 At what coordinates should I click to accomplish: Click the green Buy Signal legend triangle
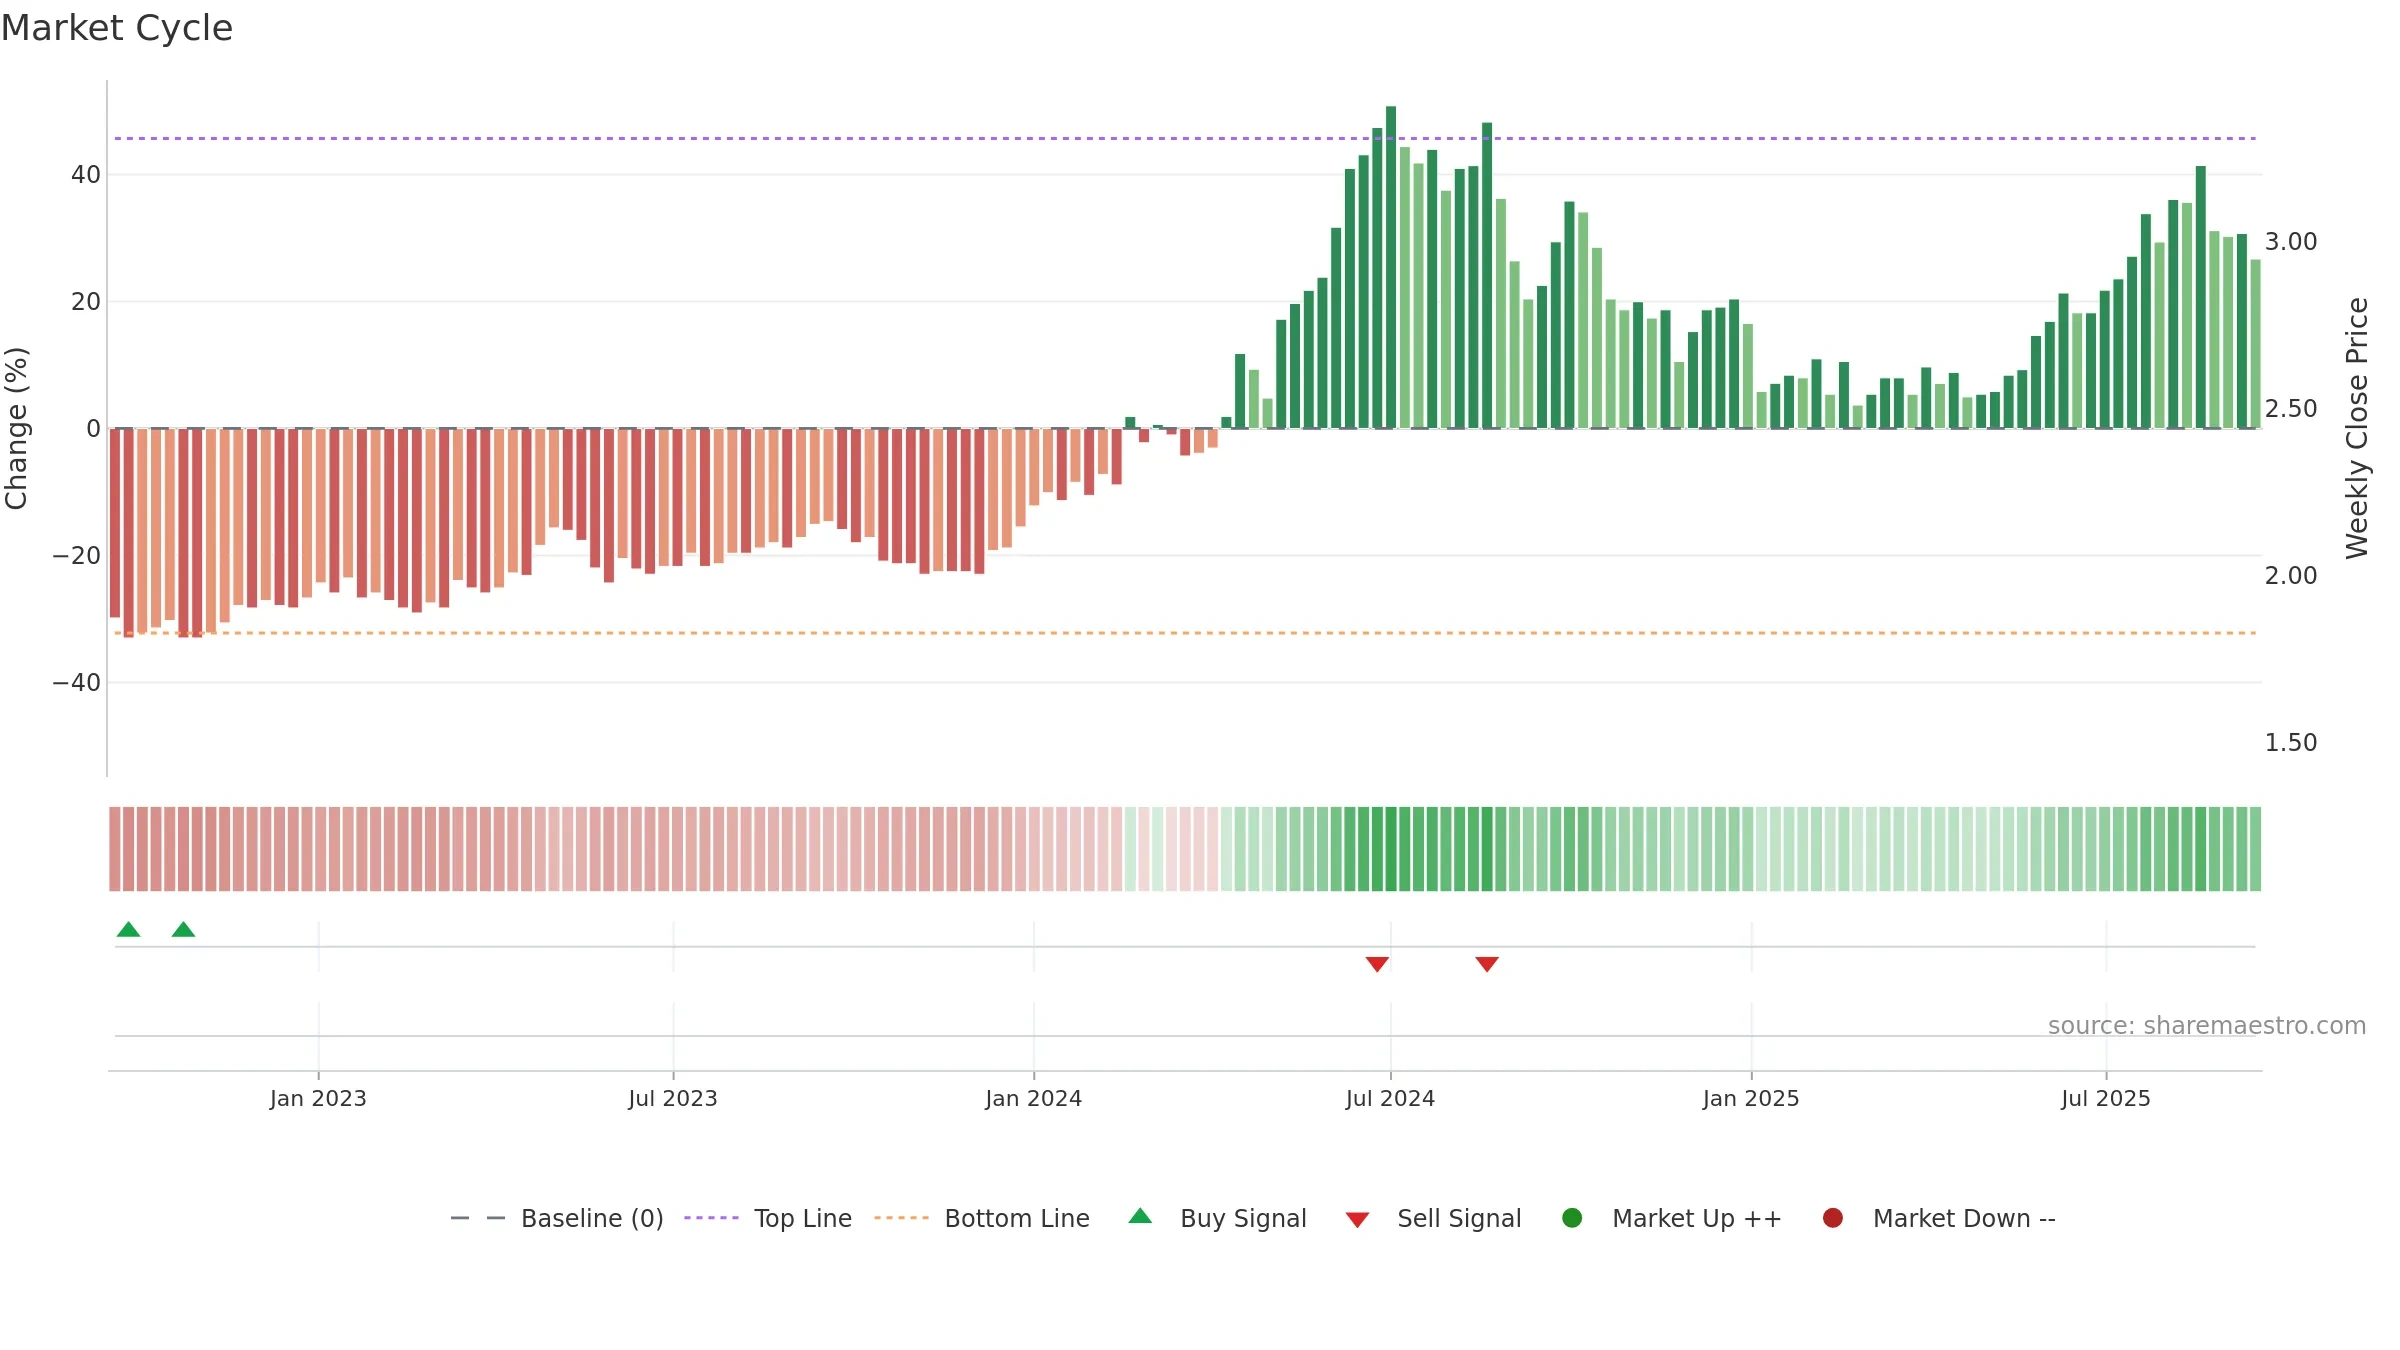point(1140,1216)
